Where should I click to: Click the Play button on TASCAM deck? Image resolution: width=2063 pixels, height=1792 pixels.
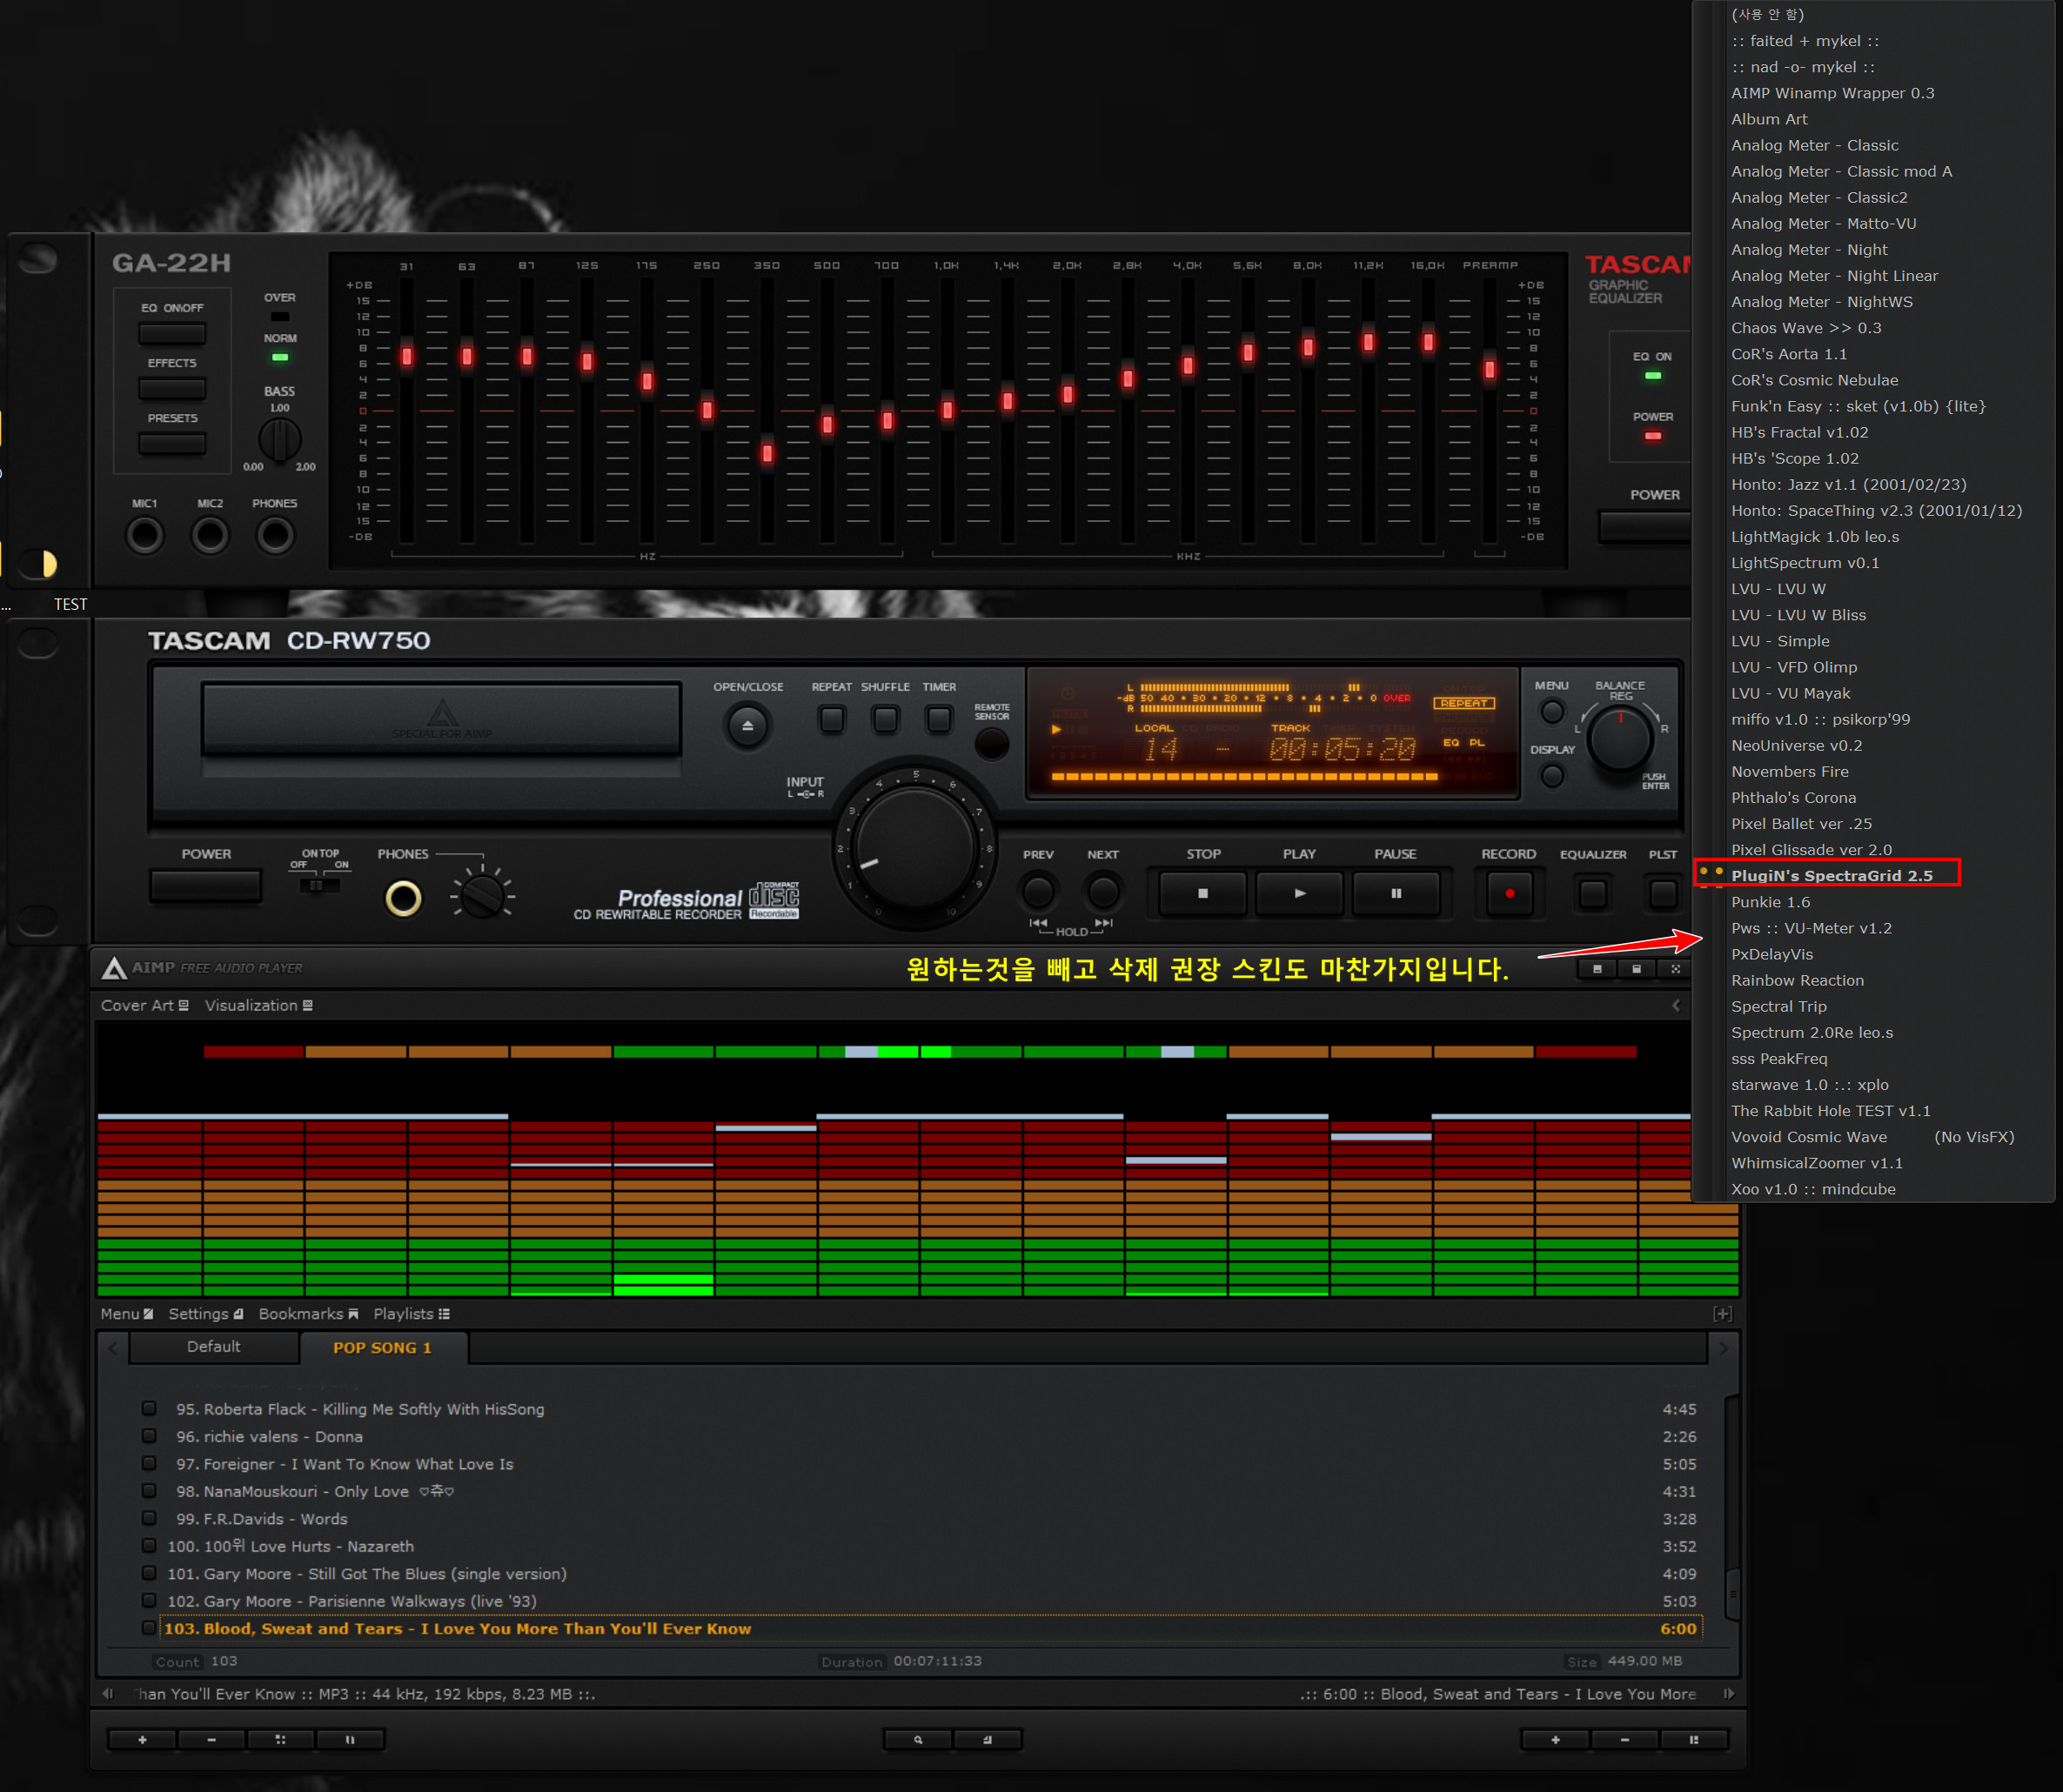(x=1299, y=893)
